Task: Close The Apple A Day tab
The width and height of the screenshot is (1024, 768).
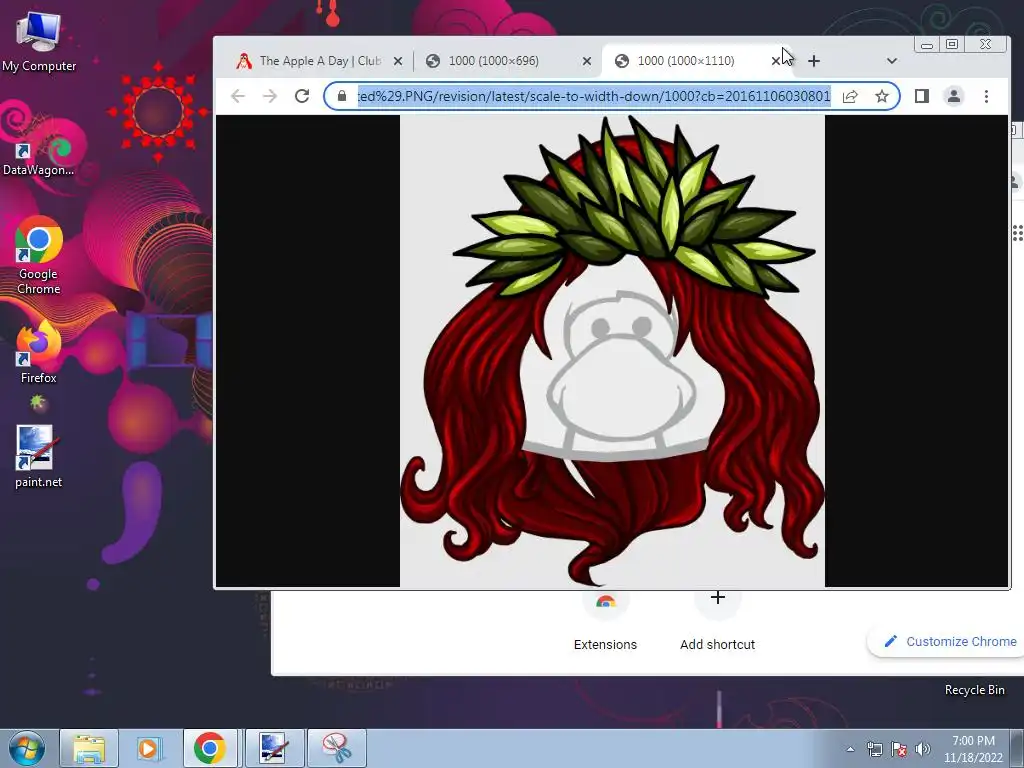Action: [x=398, y=61]
